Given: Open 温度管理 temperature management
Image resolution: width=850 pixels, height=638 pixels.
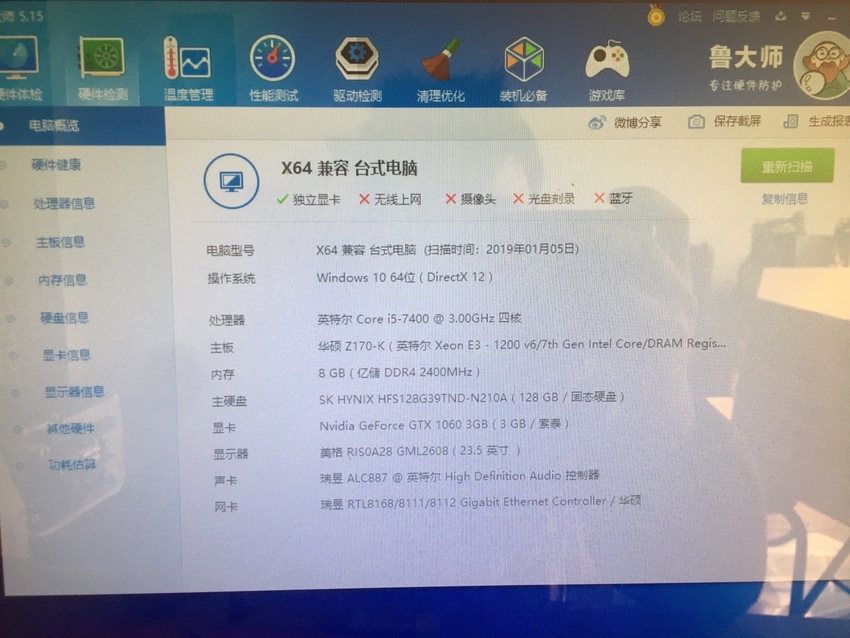Looking at the screenshot, I should click(188, 68).
